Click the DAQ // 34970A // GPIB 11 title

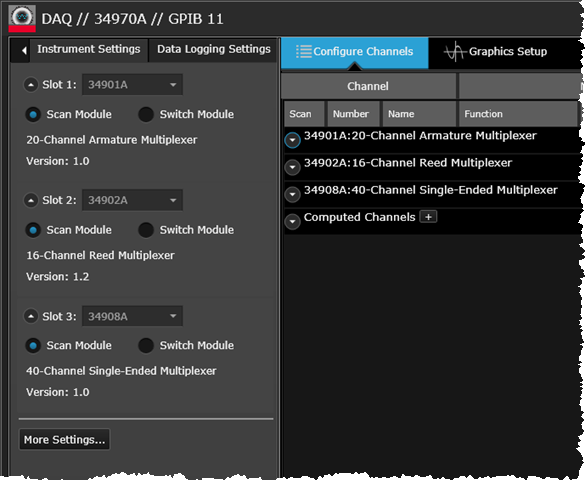132,19
